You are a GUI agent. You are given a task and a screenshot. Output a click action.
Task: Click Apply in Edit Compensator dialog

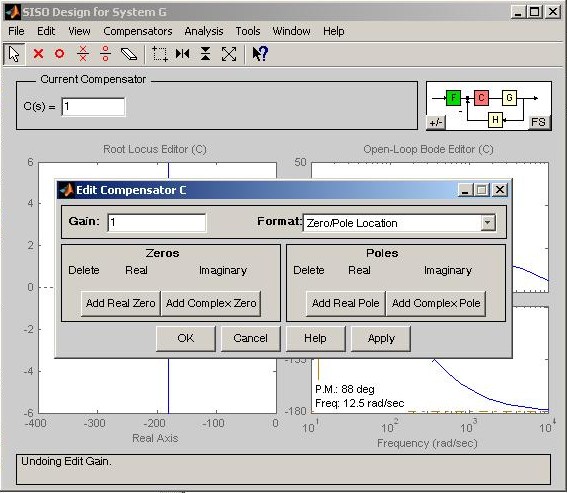[381, 338]
